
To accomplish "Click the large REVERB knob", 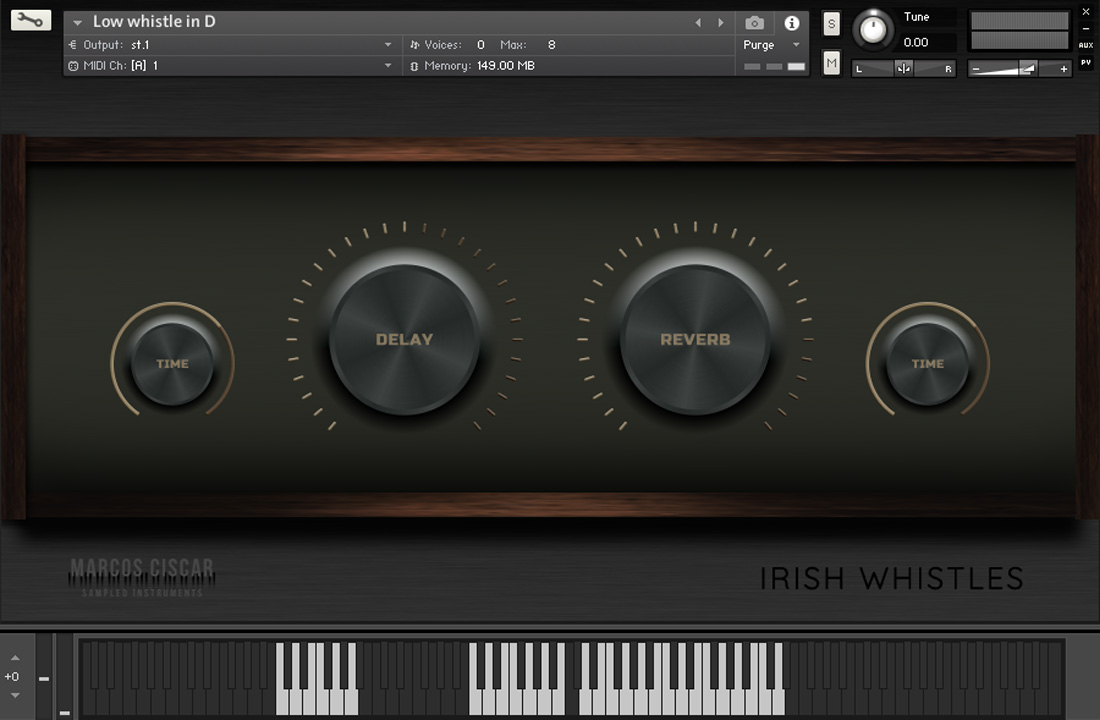I will (x=695, y=339).
